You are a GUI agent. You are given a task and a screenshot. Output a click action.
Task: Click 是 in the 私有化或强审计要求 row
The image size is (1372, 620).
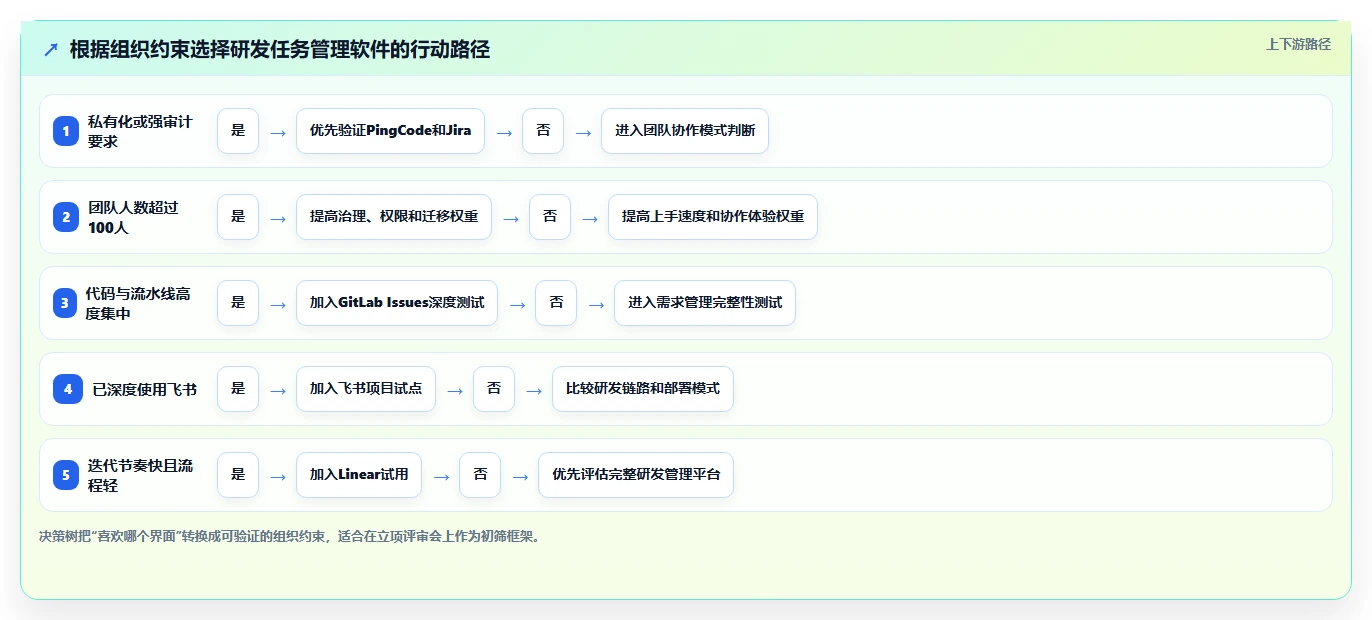coord(238,131)
